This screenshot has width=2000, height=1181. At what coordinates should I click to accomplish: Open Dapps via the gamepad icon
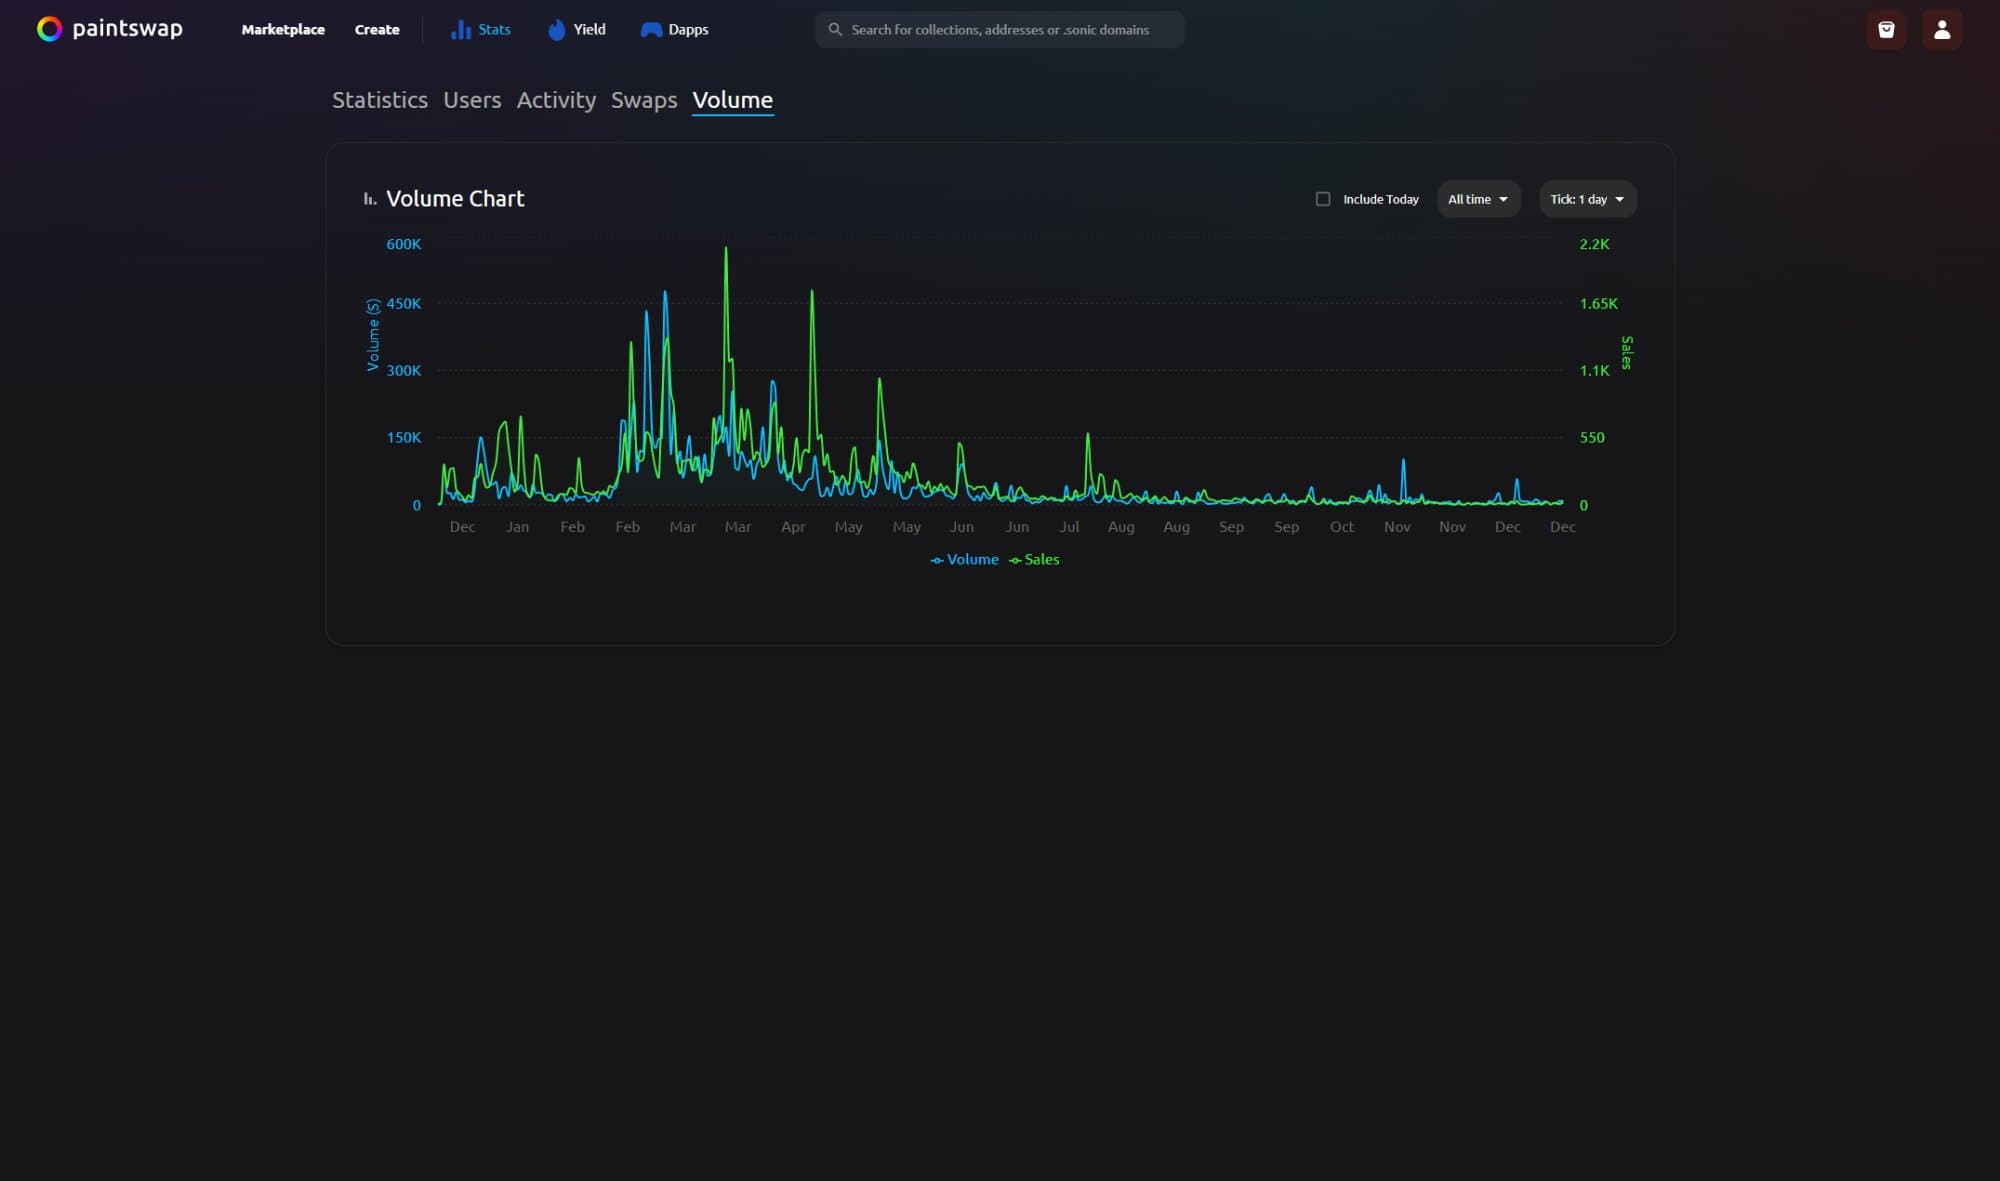[651, 29]
